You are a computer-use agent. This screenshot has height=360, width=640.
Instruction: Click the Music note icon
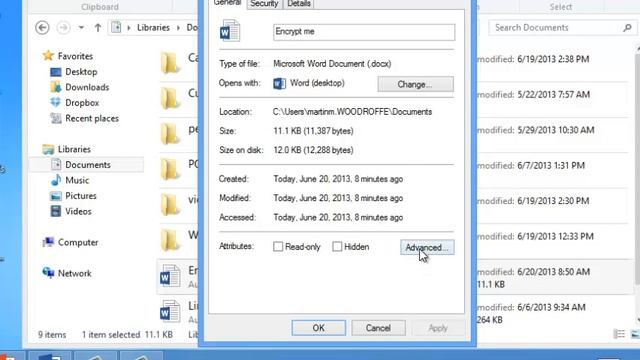56,180
